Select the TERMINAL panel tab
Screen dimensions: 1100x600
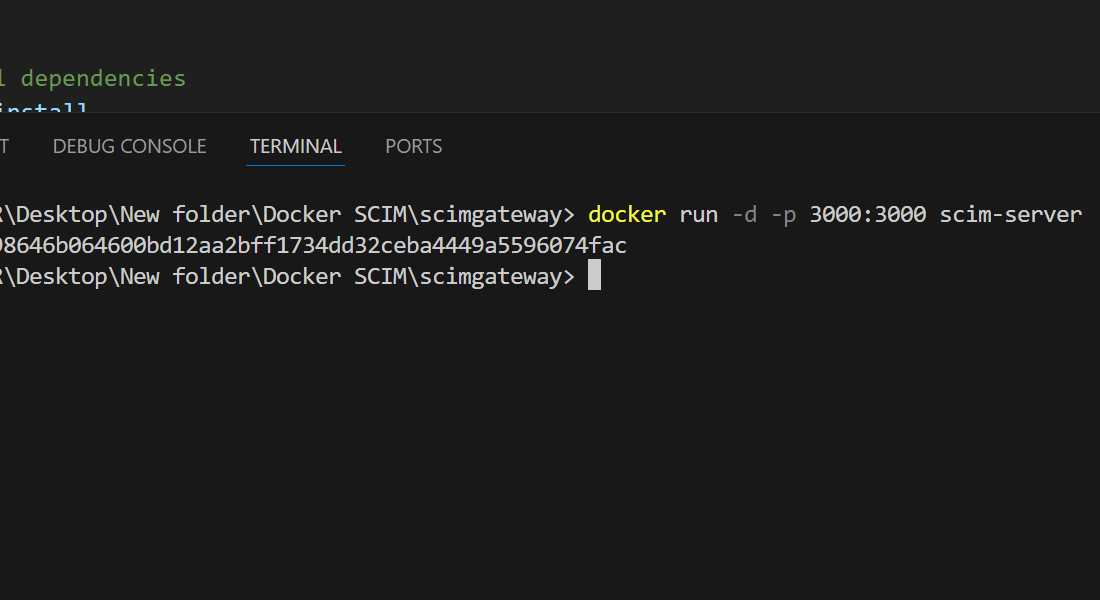click(x=296, y=146)
